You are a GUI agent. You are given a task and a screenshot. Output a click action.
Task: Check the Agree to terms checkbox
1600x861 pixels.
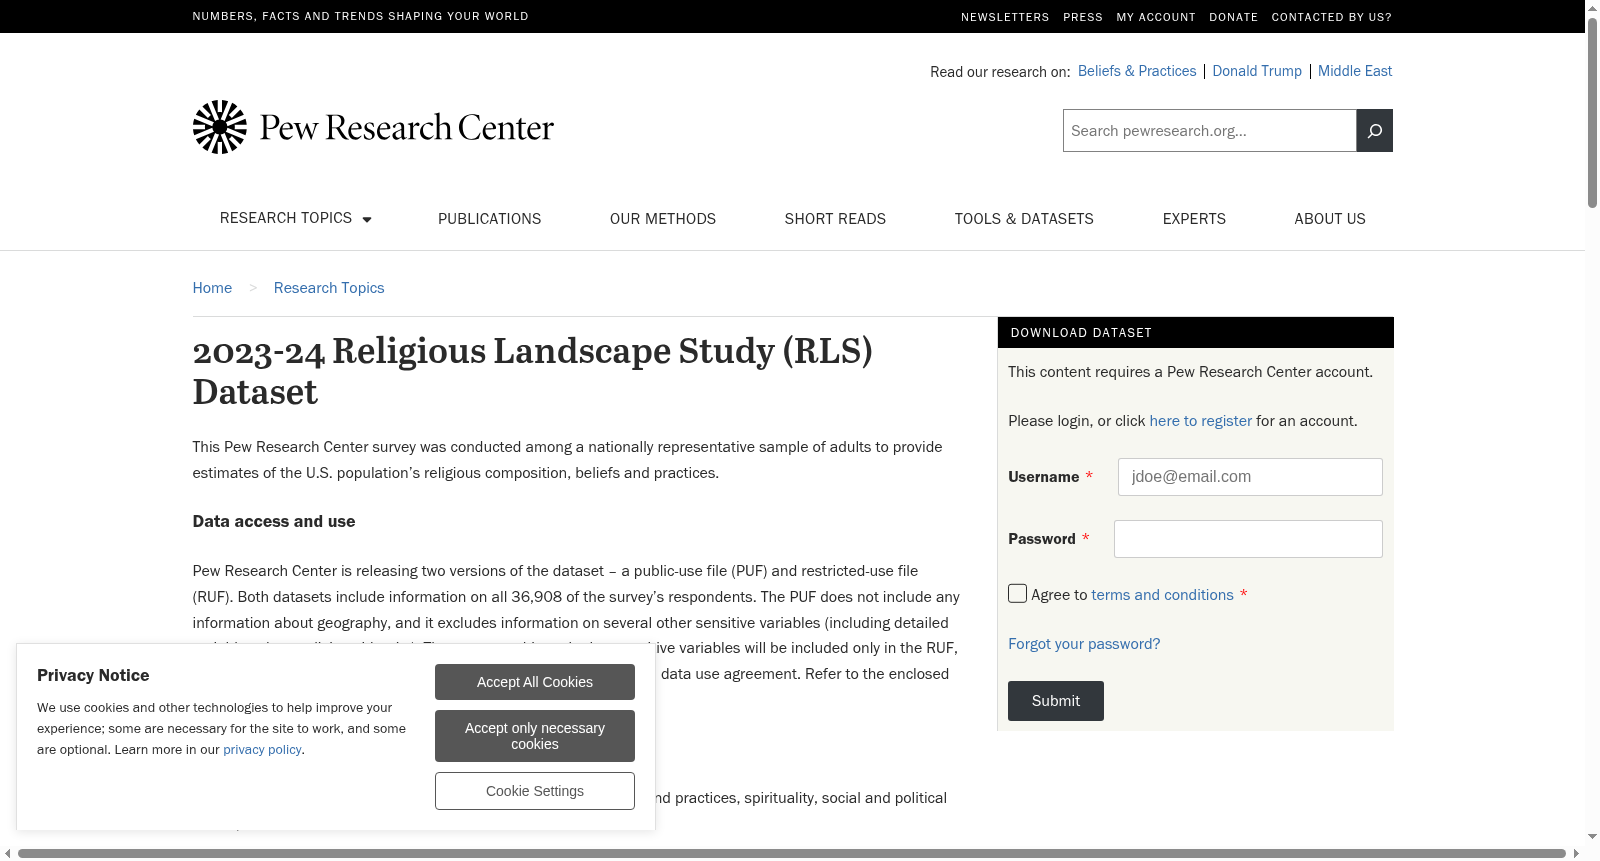1017,594
